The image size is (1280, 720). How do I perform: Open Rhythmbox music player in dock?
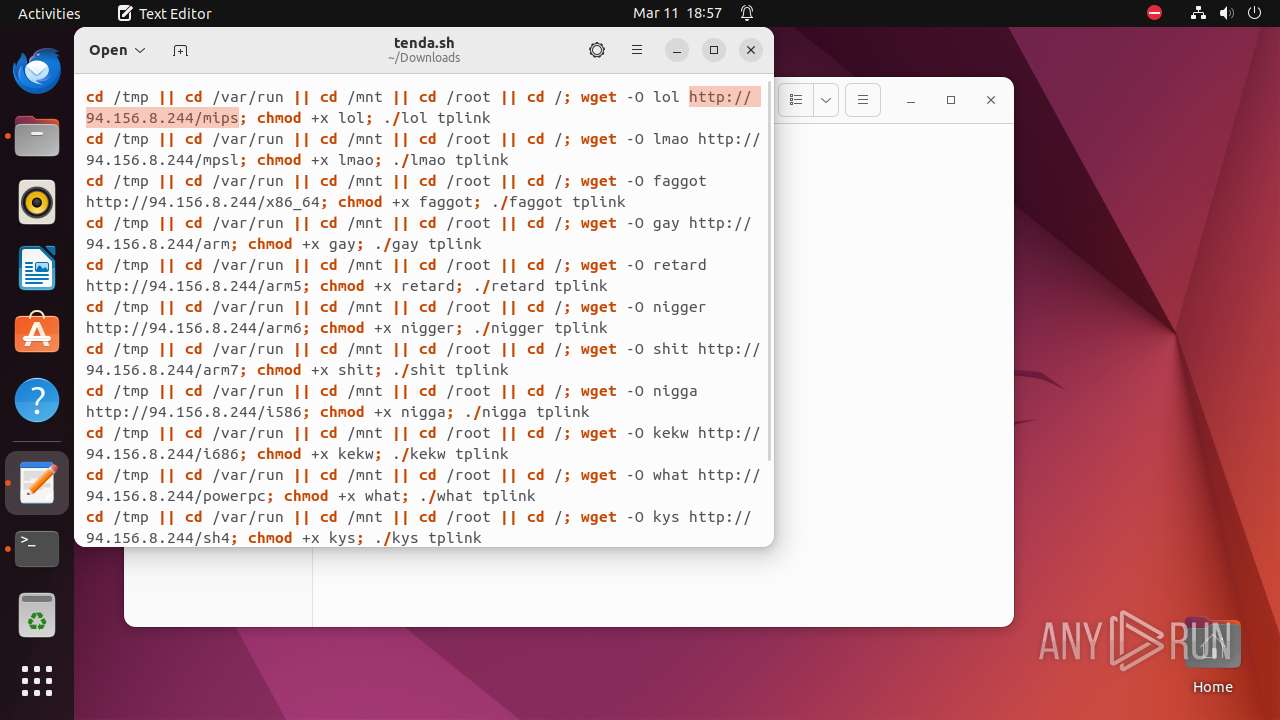[37, 203]
